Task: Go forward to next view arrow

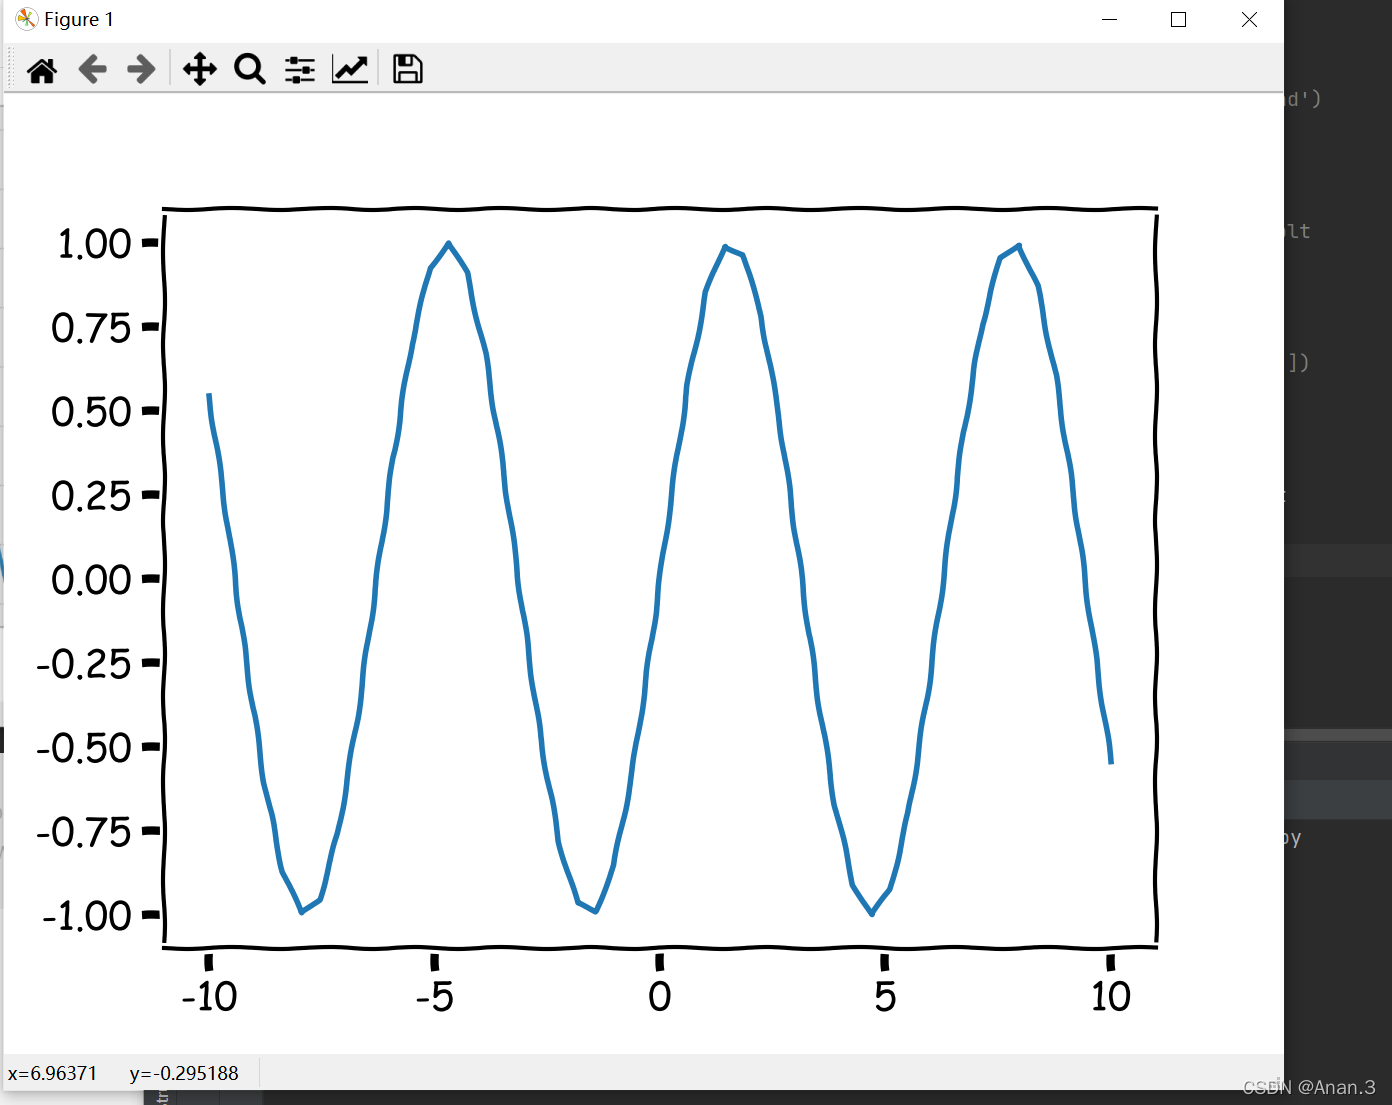Action: (141, 70)
